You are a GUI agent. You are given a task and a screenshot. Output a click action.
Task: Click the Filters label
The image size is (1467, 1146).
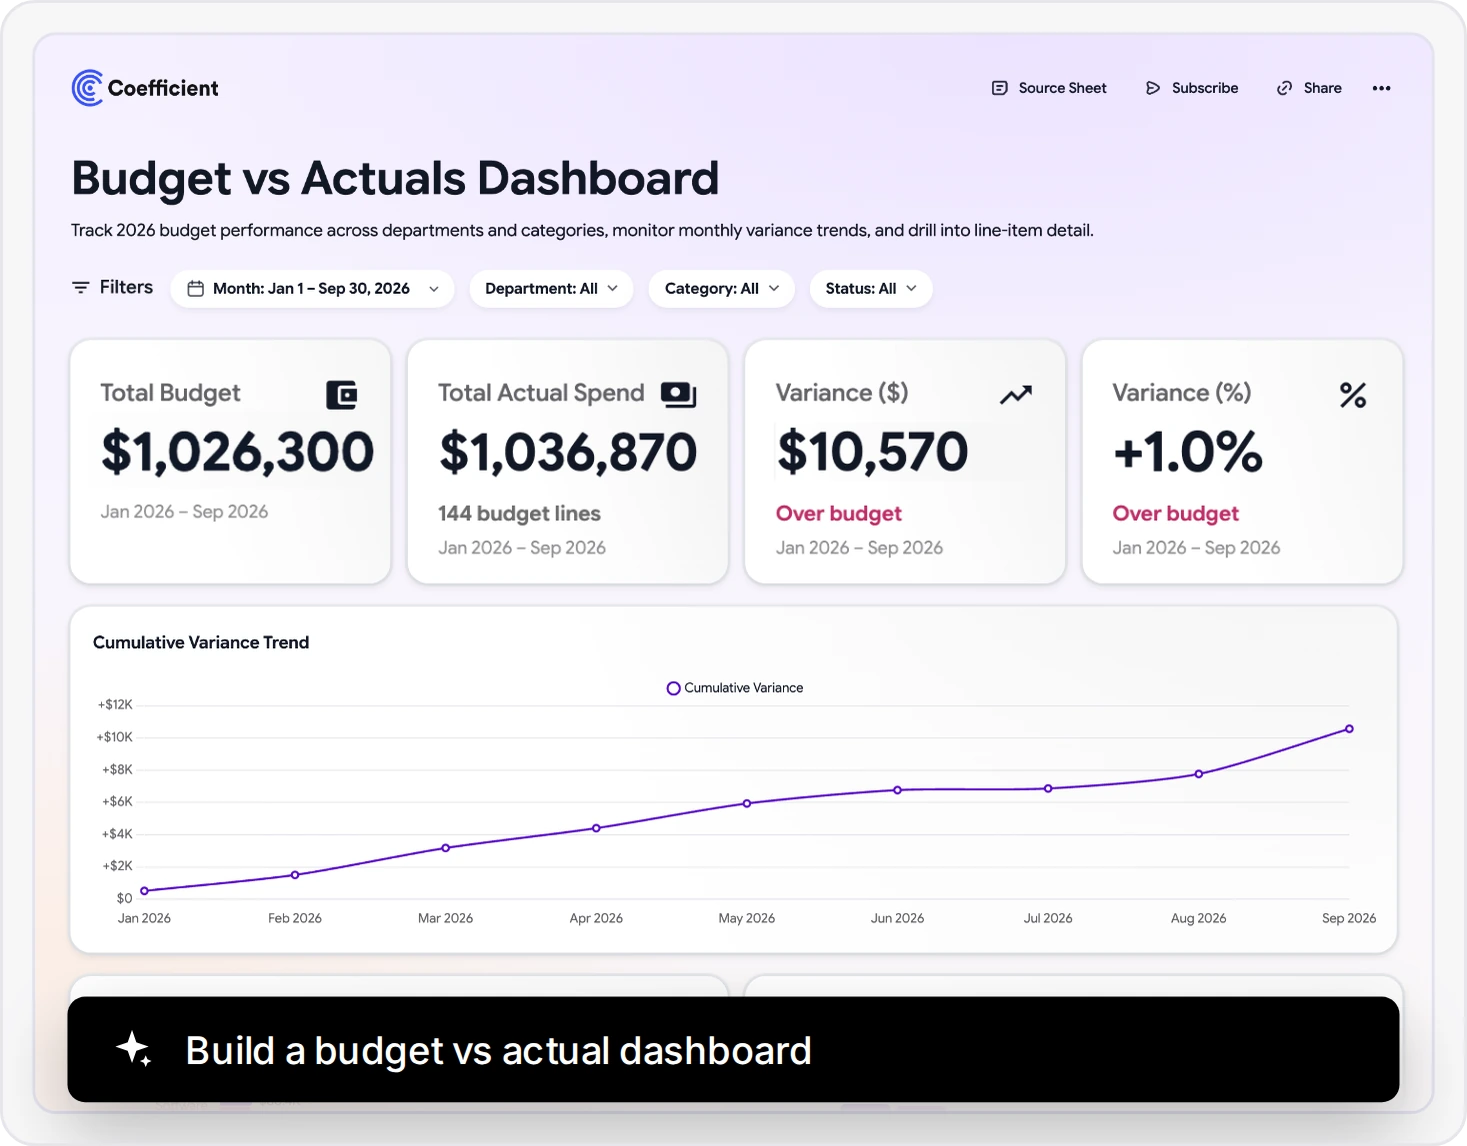126,288
